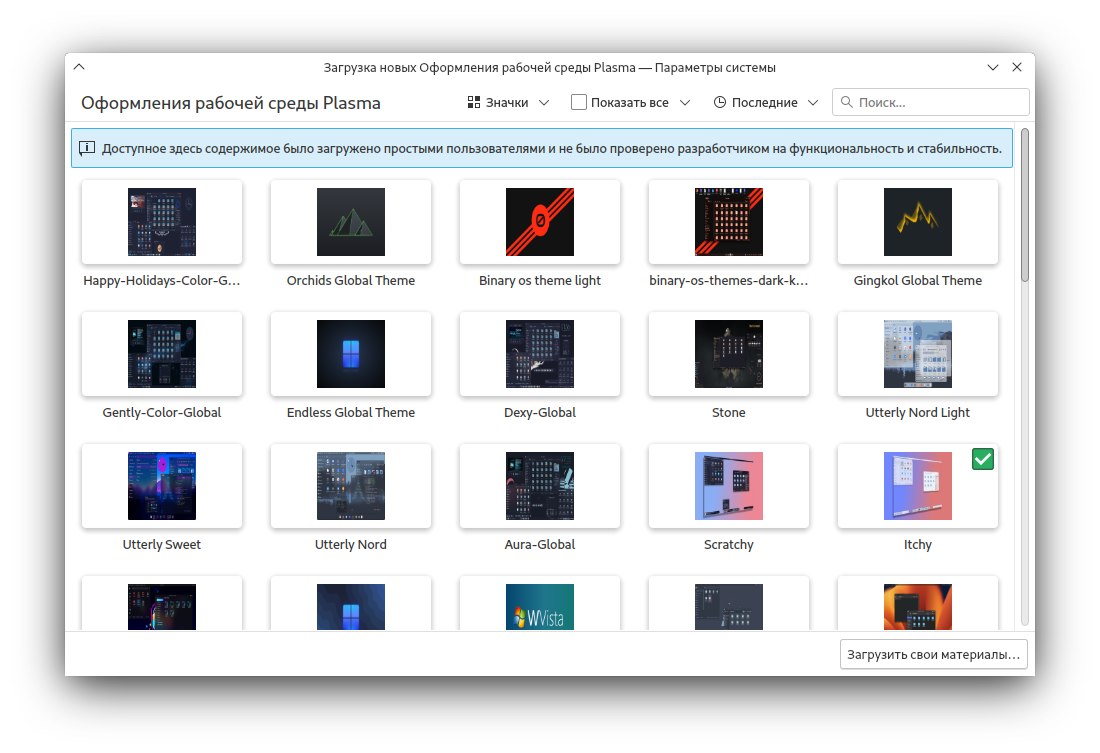Open the Последние sort order dropdown arrow

(x=813, y=102)
